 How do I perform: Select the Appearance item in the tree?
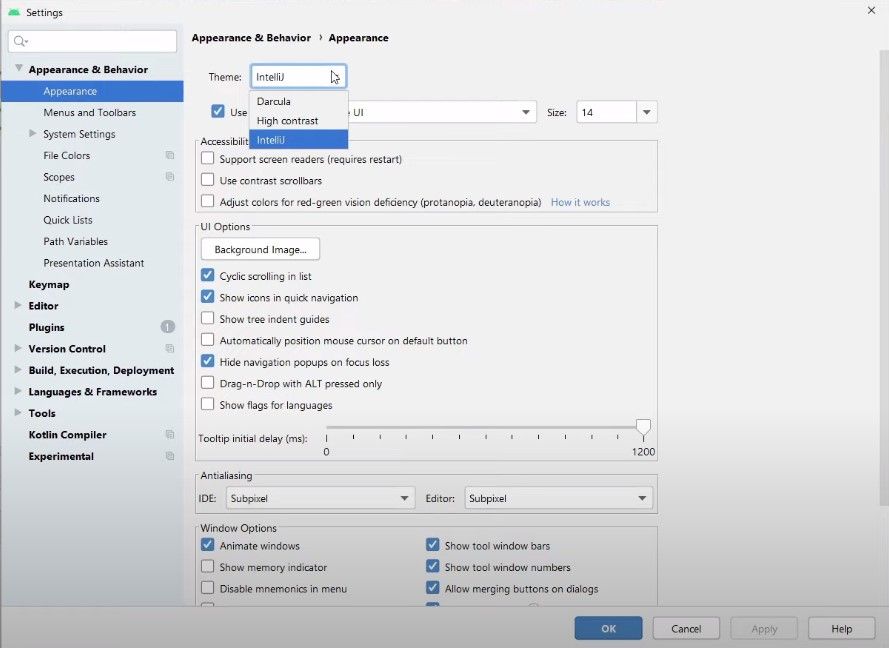click(x=92, y=91)
